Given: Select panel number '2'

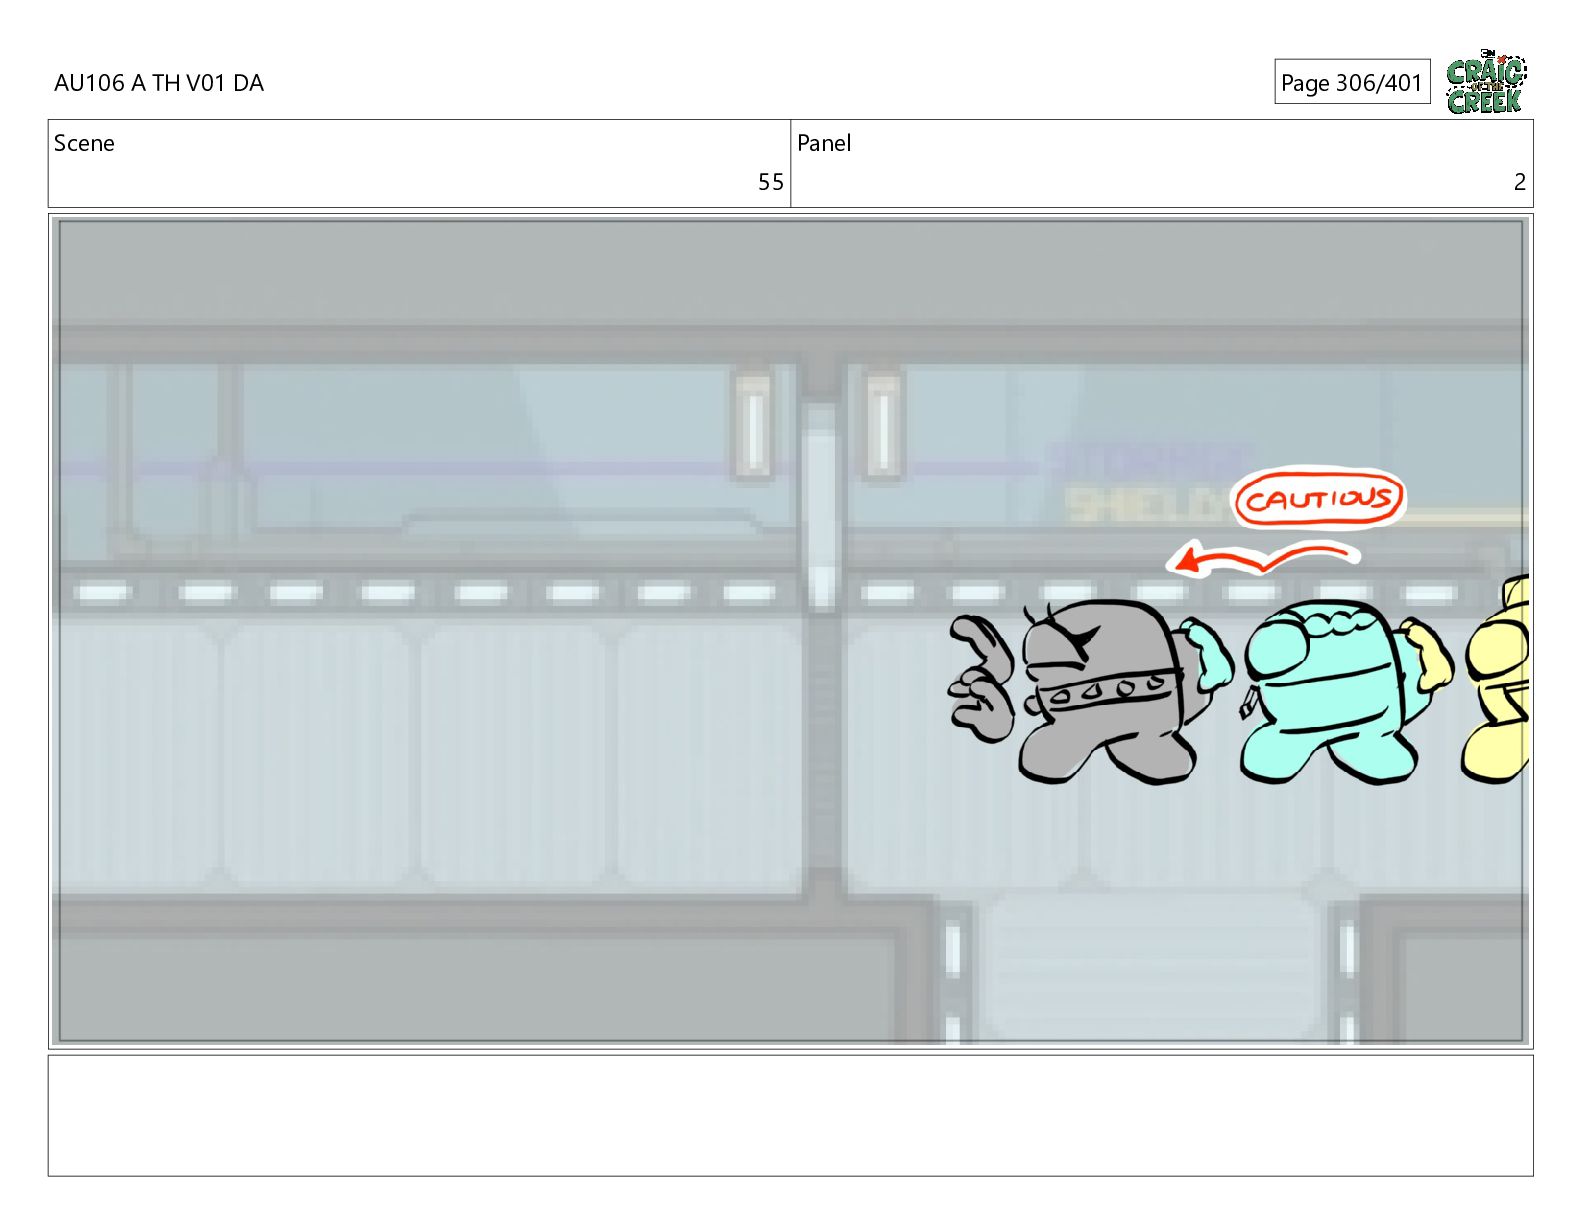Looking at the screenshot, I should [1519, 182].
